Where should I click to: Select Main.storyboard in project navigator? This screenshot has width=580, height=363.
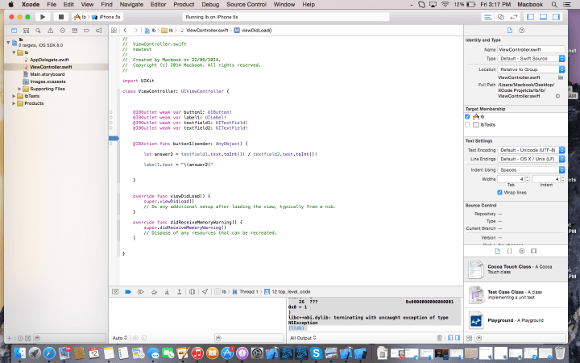(47, 74)
